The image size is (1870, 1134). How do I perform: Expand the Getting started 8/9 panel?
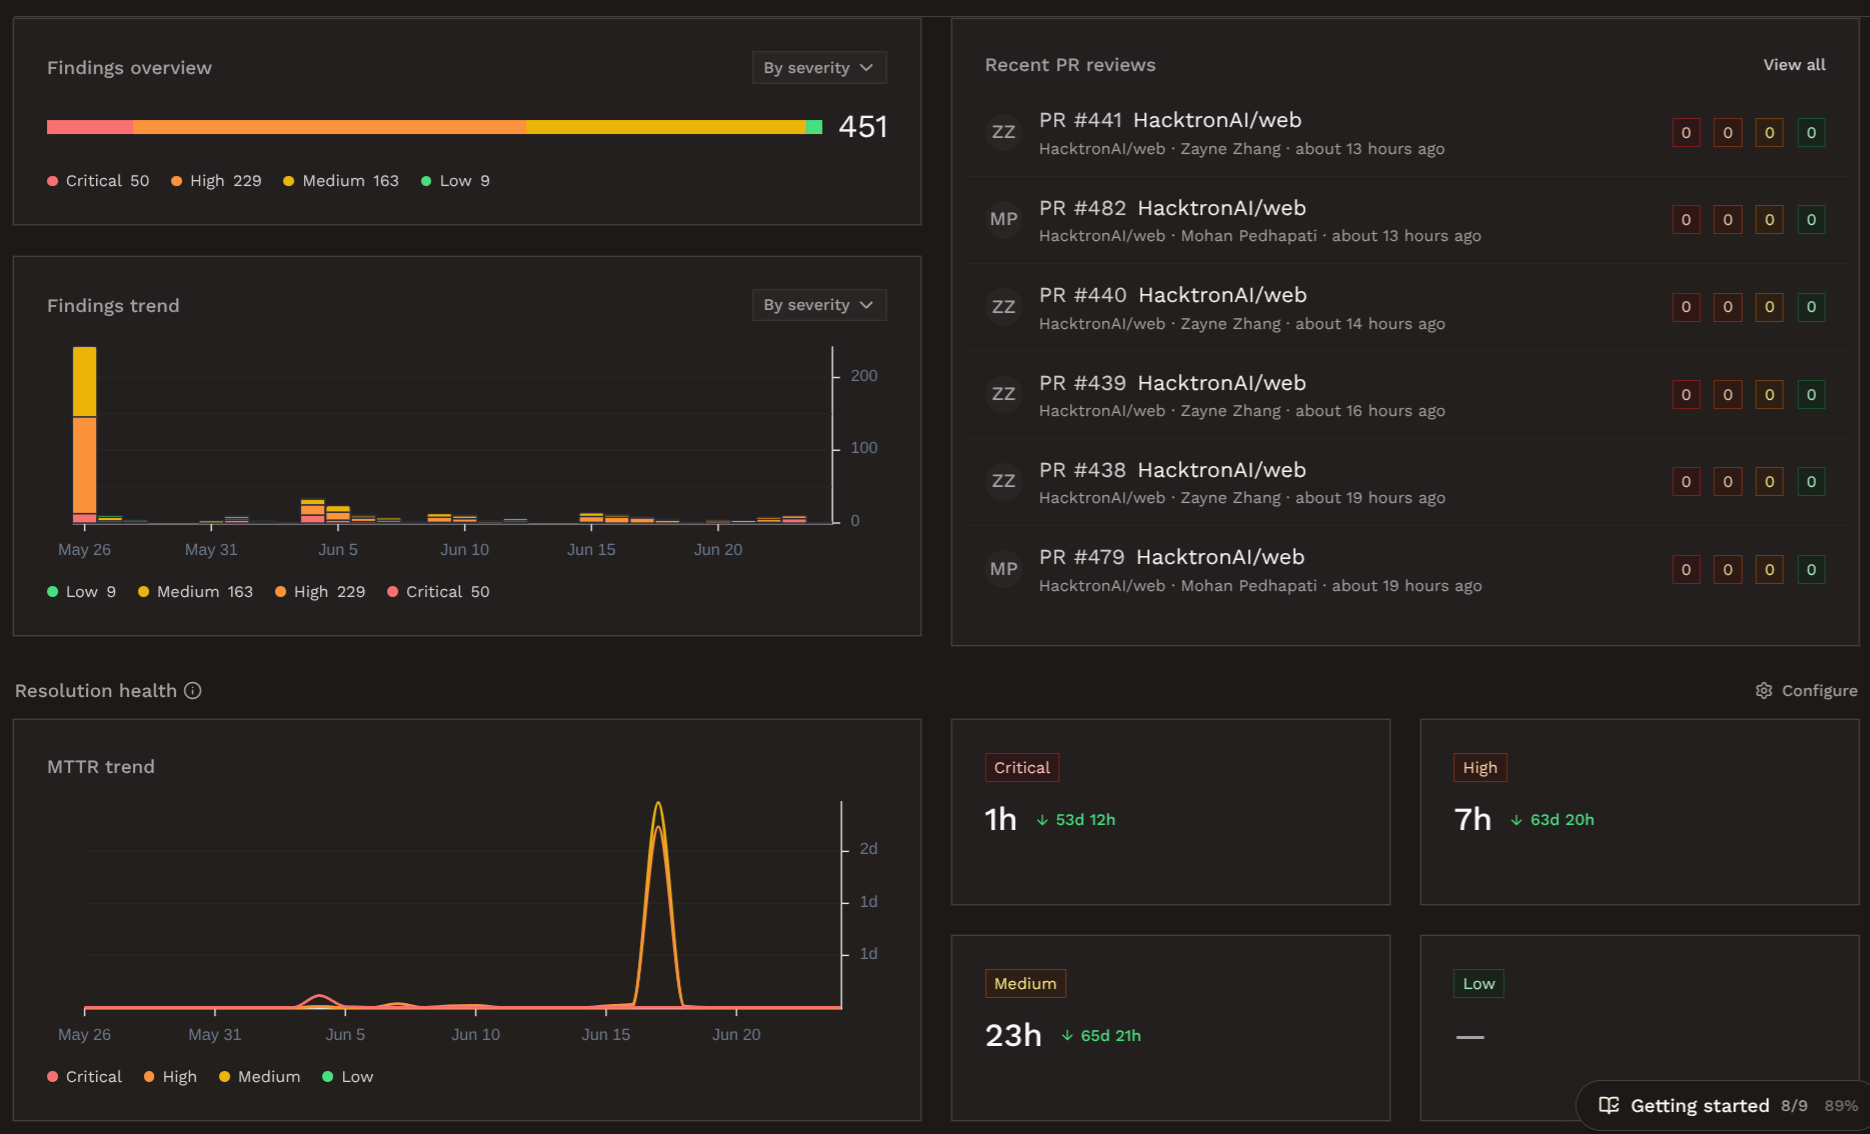click(x=1724, y=1105)
